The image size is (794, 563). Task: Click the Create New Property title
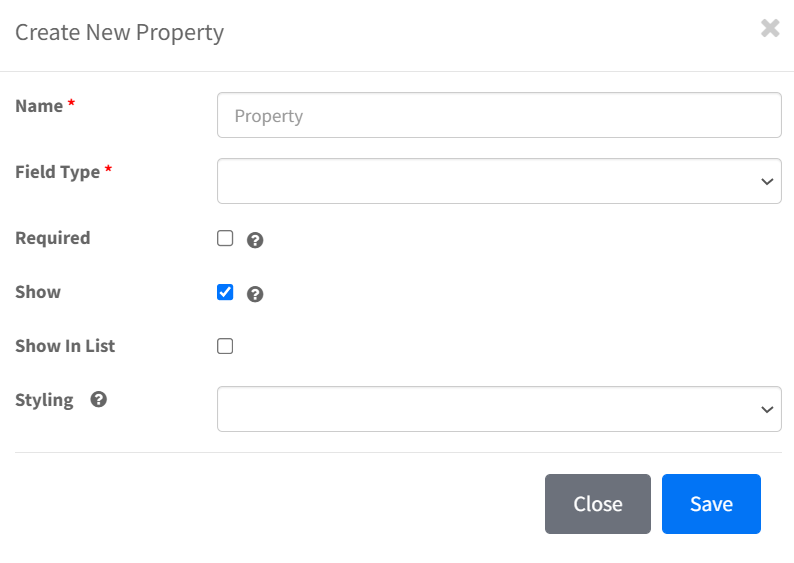[x=120, y=32]
